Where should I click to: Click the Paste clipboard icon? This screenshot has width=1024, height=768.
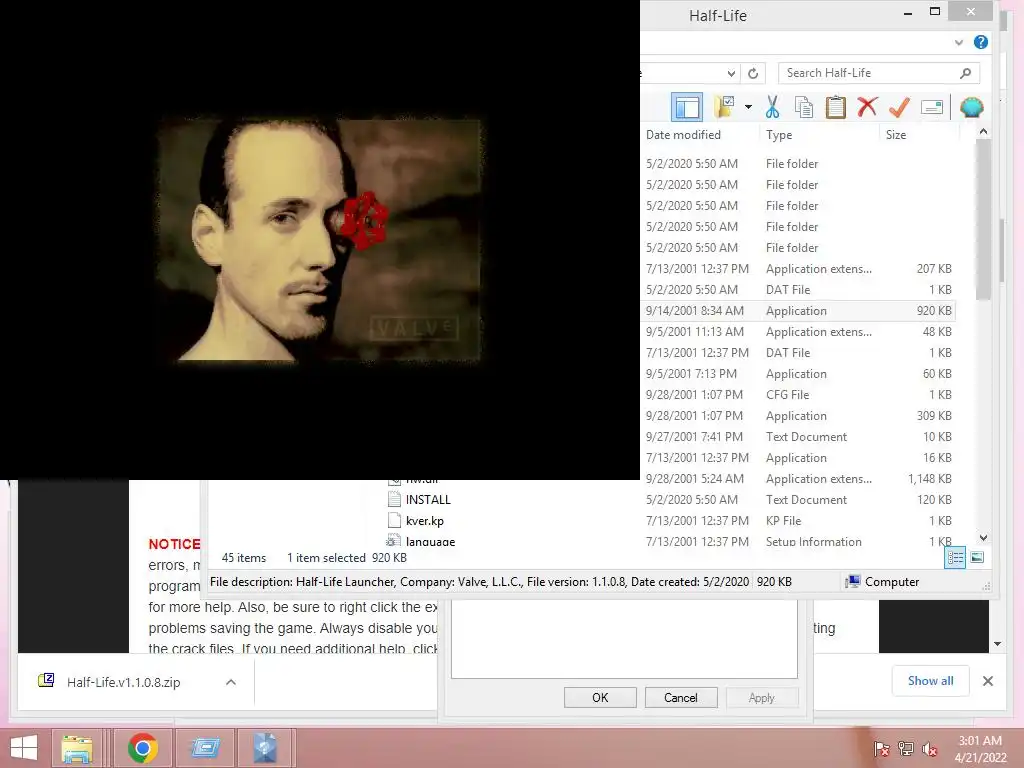pyautogui.click(x=835, y=107)
